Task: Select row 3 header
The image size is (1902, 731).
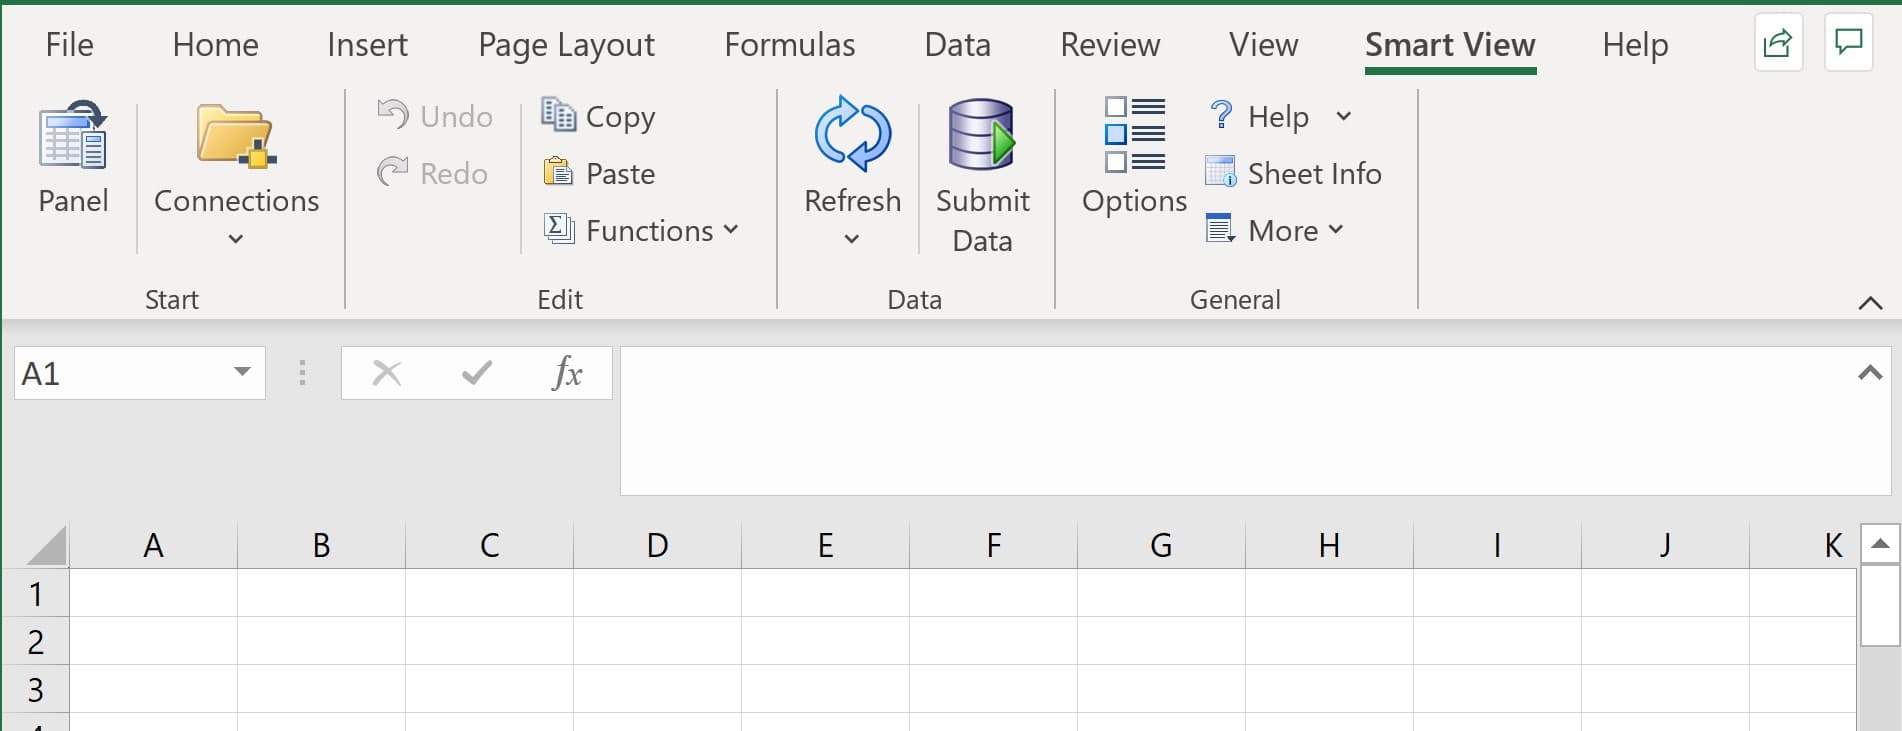Action: pyautogui.click(x=35, y=689)
